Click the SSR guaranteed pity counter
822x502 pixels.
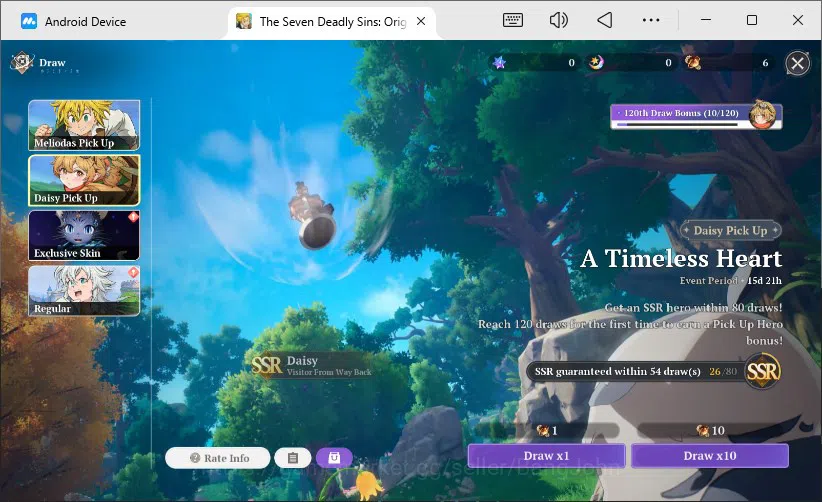tap(653, 372)
